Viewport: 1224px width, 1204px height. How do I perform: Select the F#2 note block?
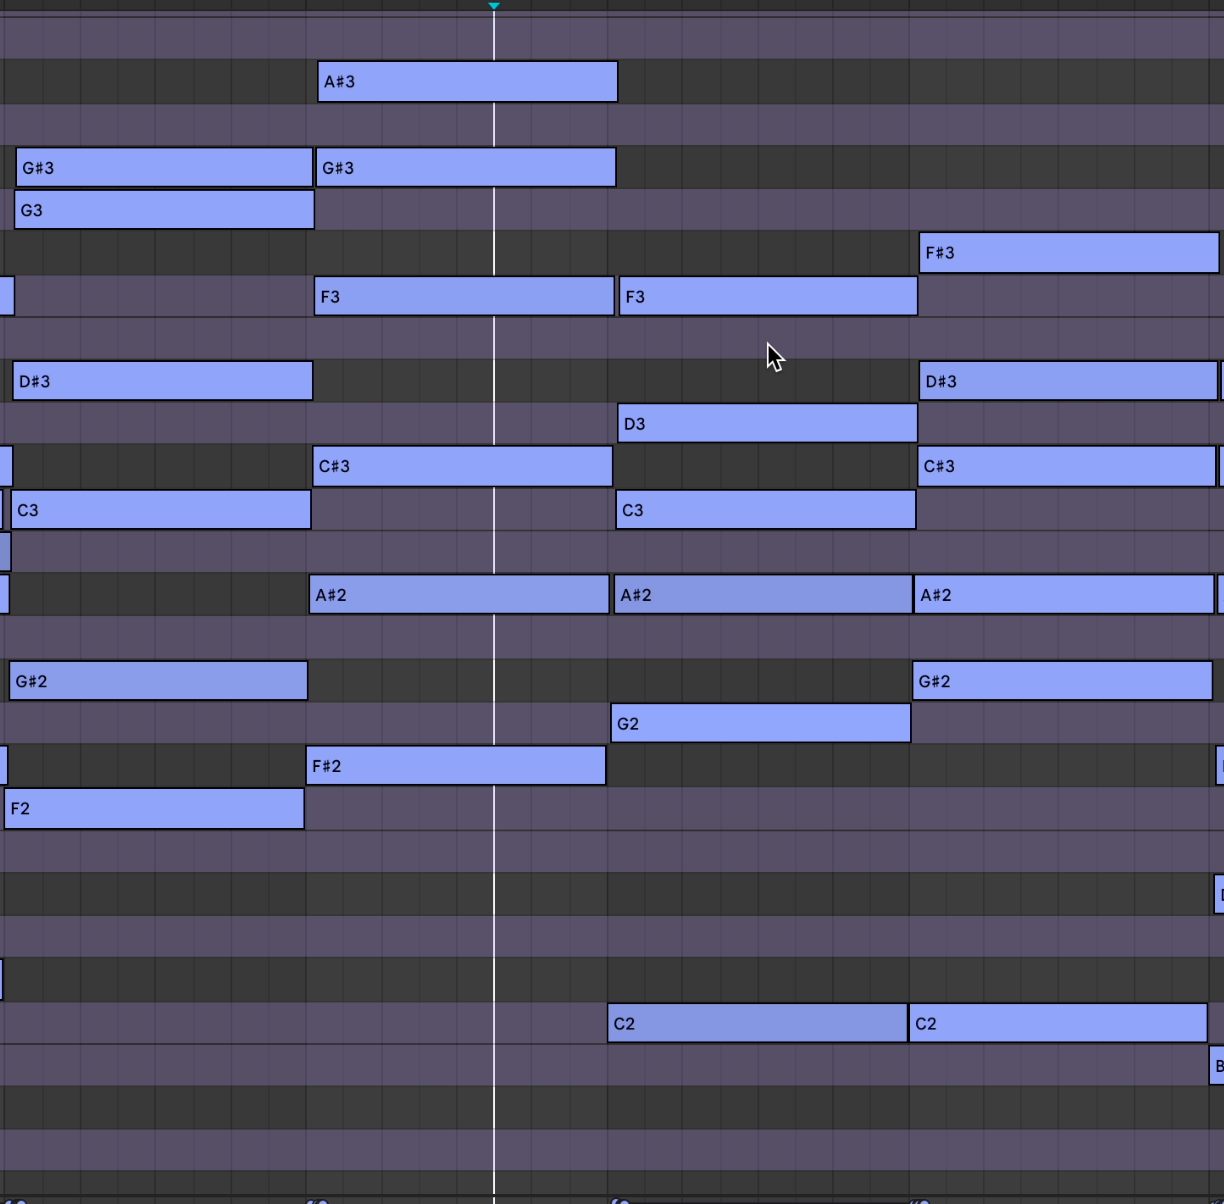pyautogui.click(x=455, y=766)
